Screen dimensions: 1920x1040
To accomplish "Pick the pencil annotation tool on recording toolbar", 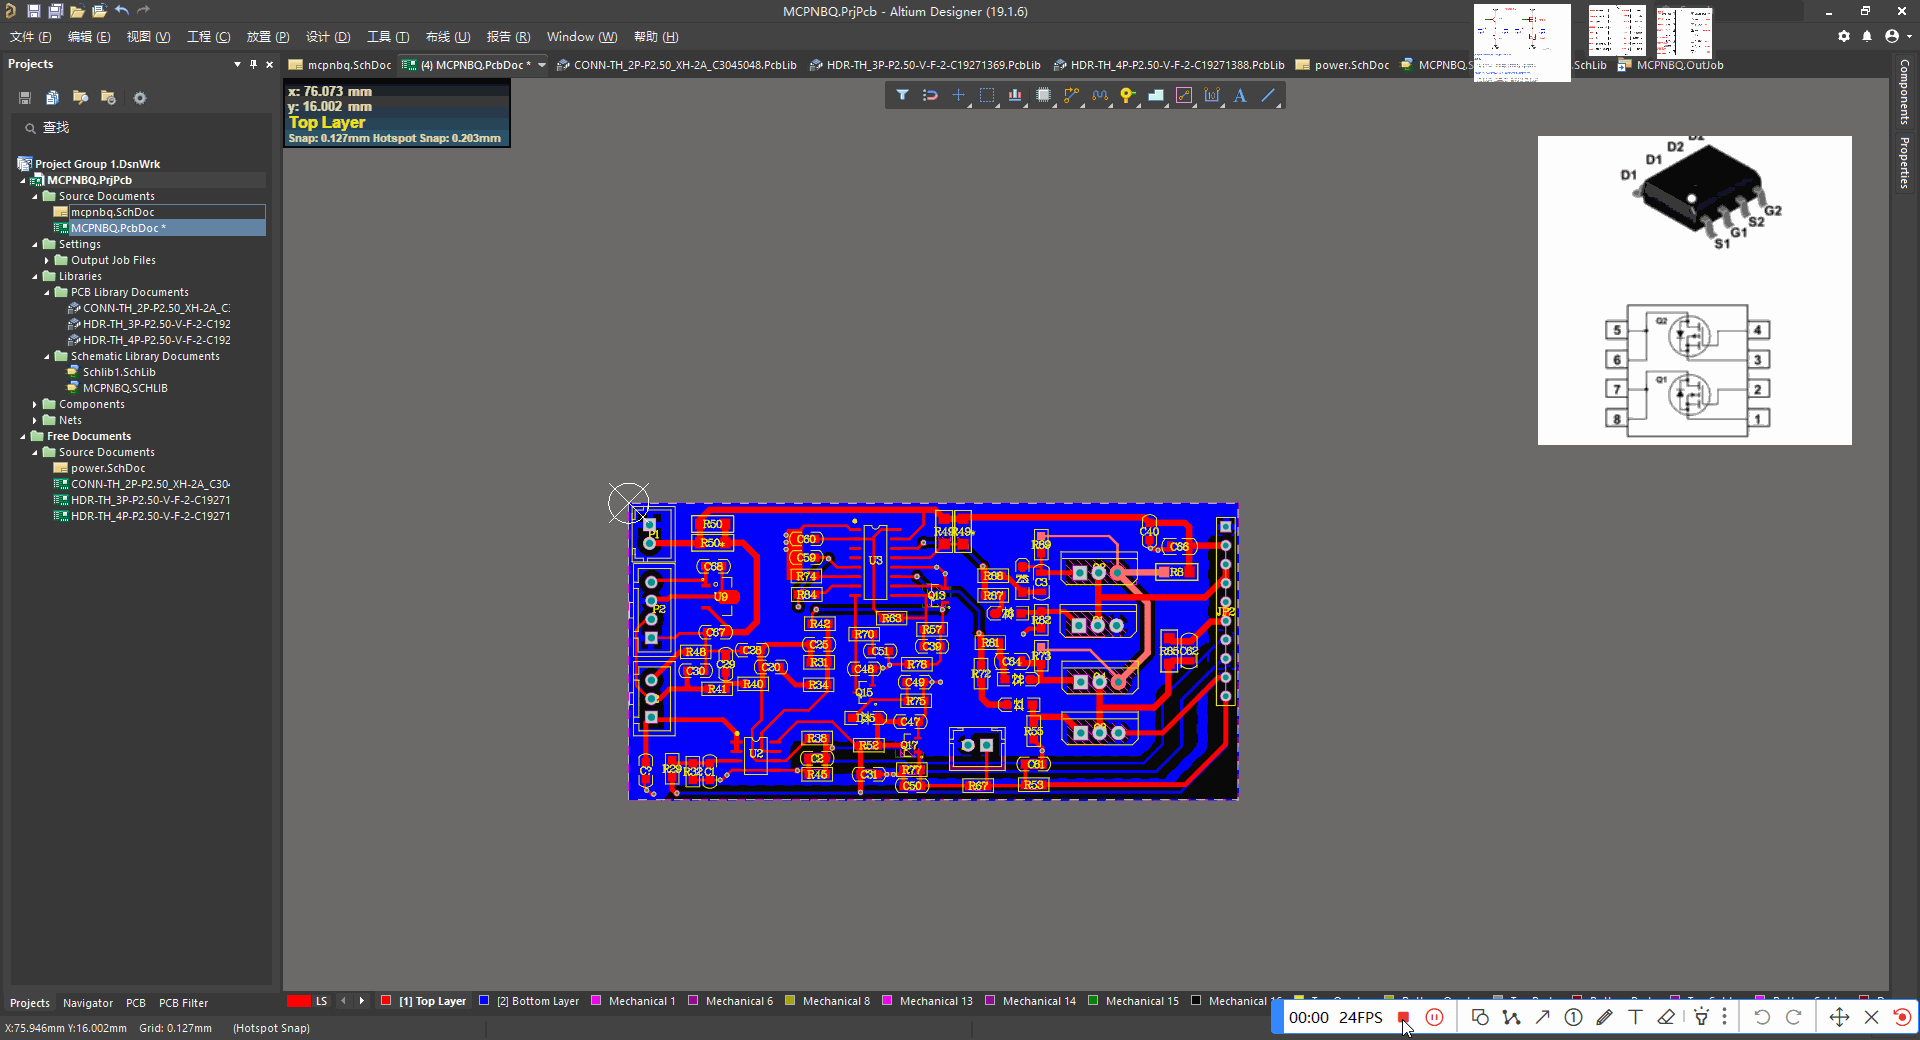I will (x=1604, y=1017).
